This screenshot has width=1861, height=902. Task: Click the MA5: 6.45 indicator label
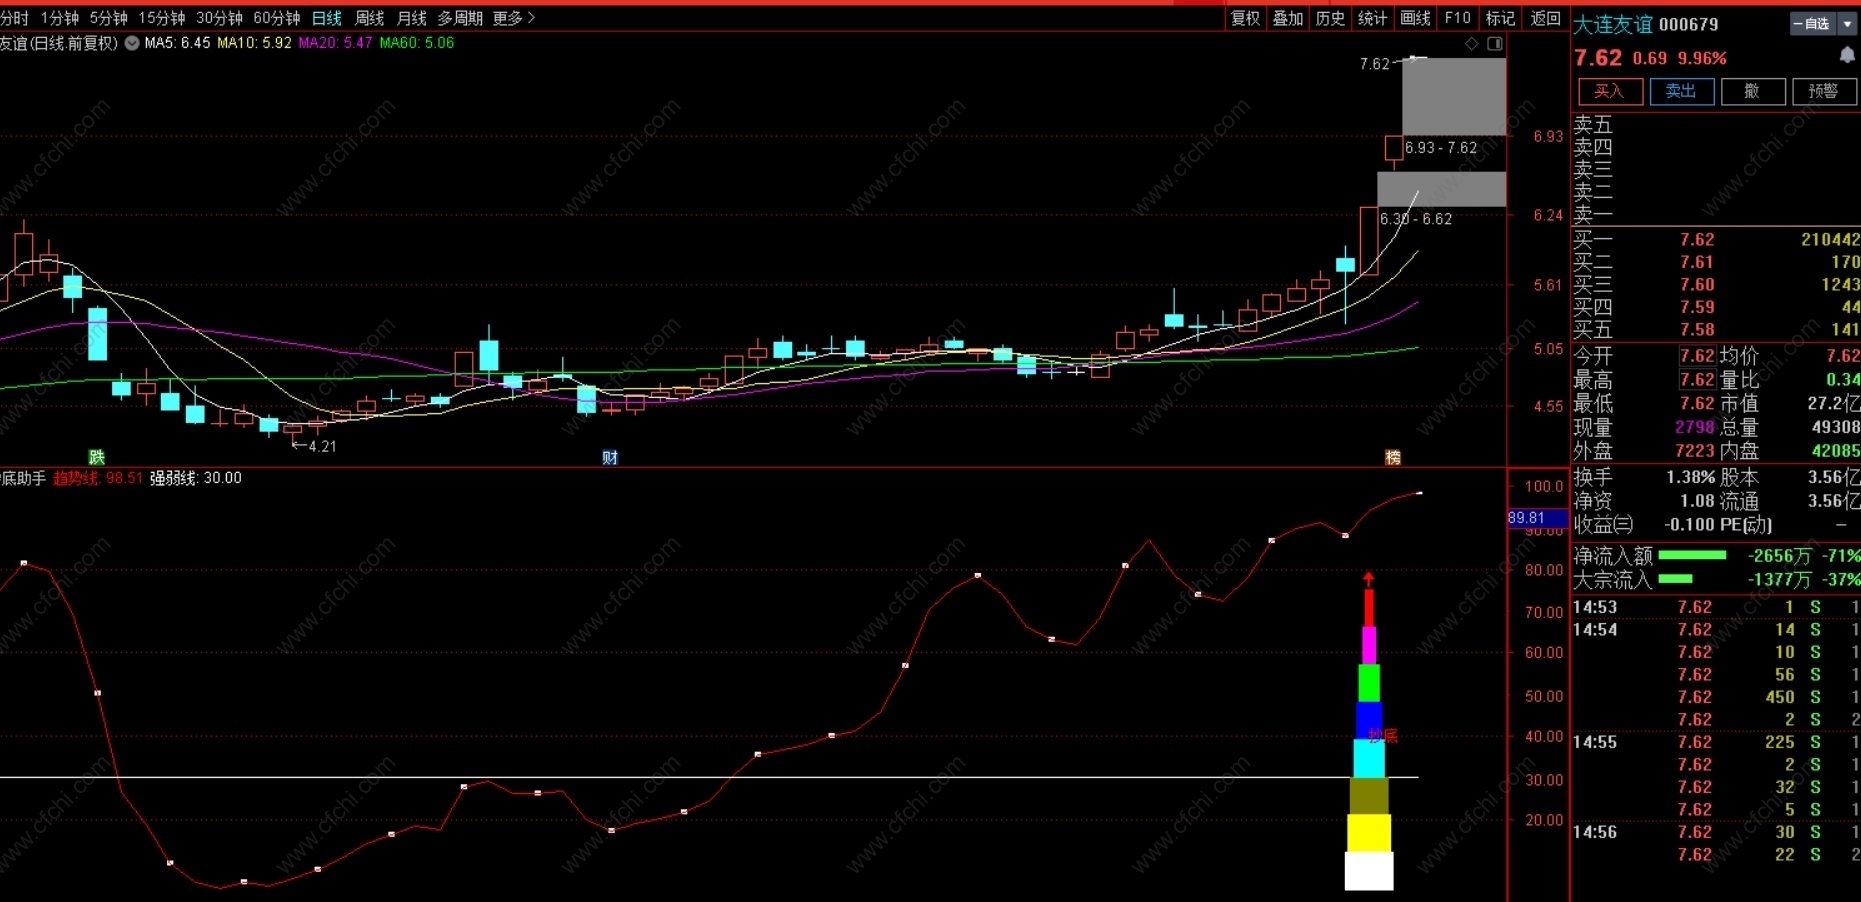coord(178,43)
